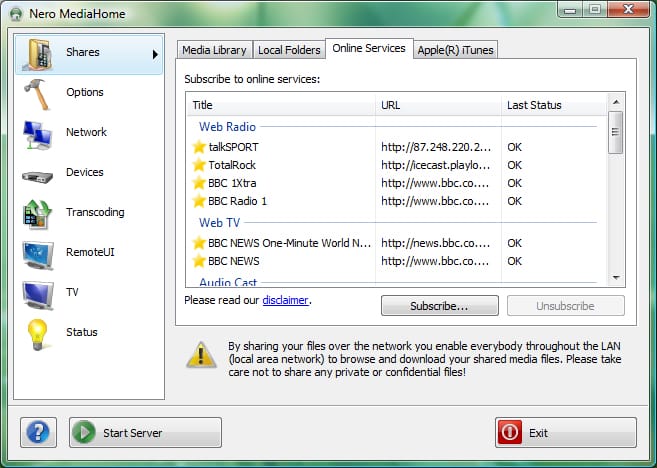This screenshot has height=468, width=657.
Task: Click the Start Server button
Action: [145, 432]
